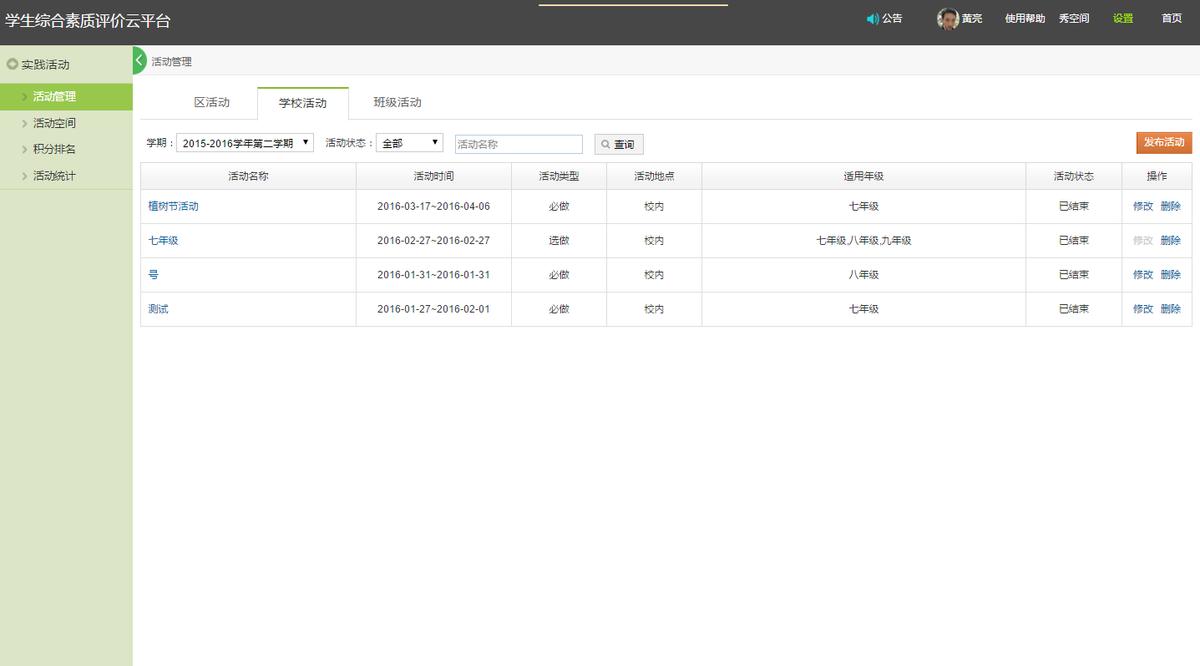Open the 植树节活动 activity details
Screen dimensions: 1200x666
(175, 206)
